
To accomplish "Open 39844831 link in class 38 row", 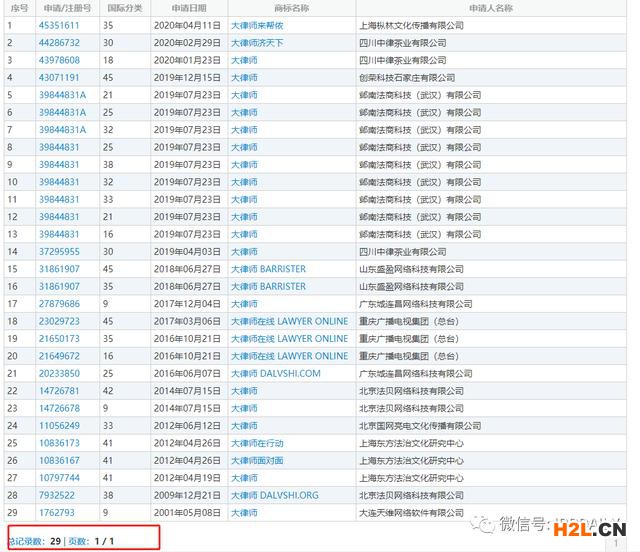I will pyautogui.click(x=59, y=165).
